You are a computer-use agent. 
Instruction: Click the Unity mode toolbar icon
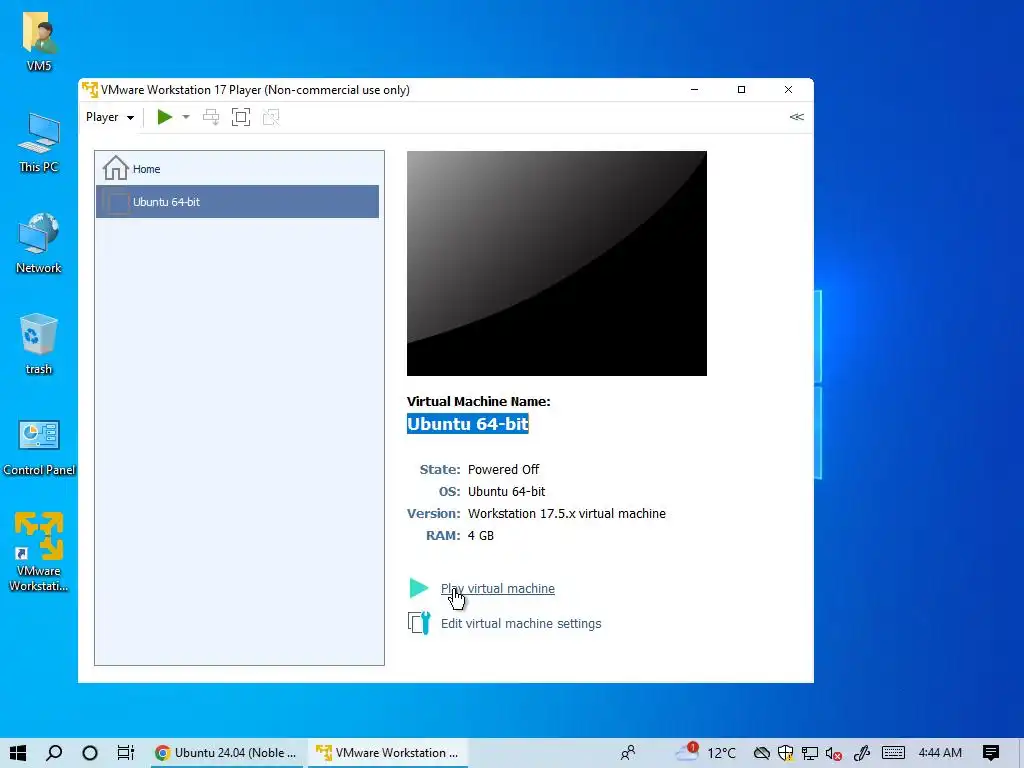[271, 117]
